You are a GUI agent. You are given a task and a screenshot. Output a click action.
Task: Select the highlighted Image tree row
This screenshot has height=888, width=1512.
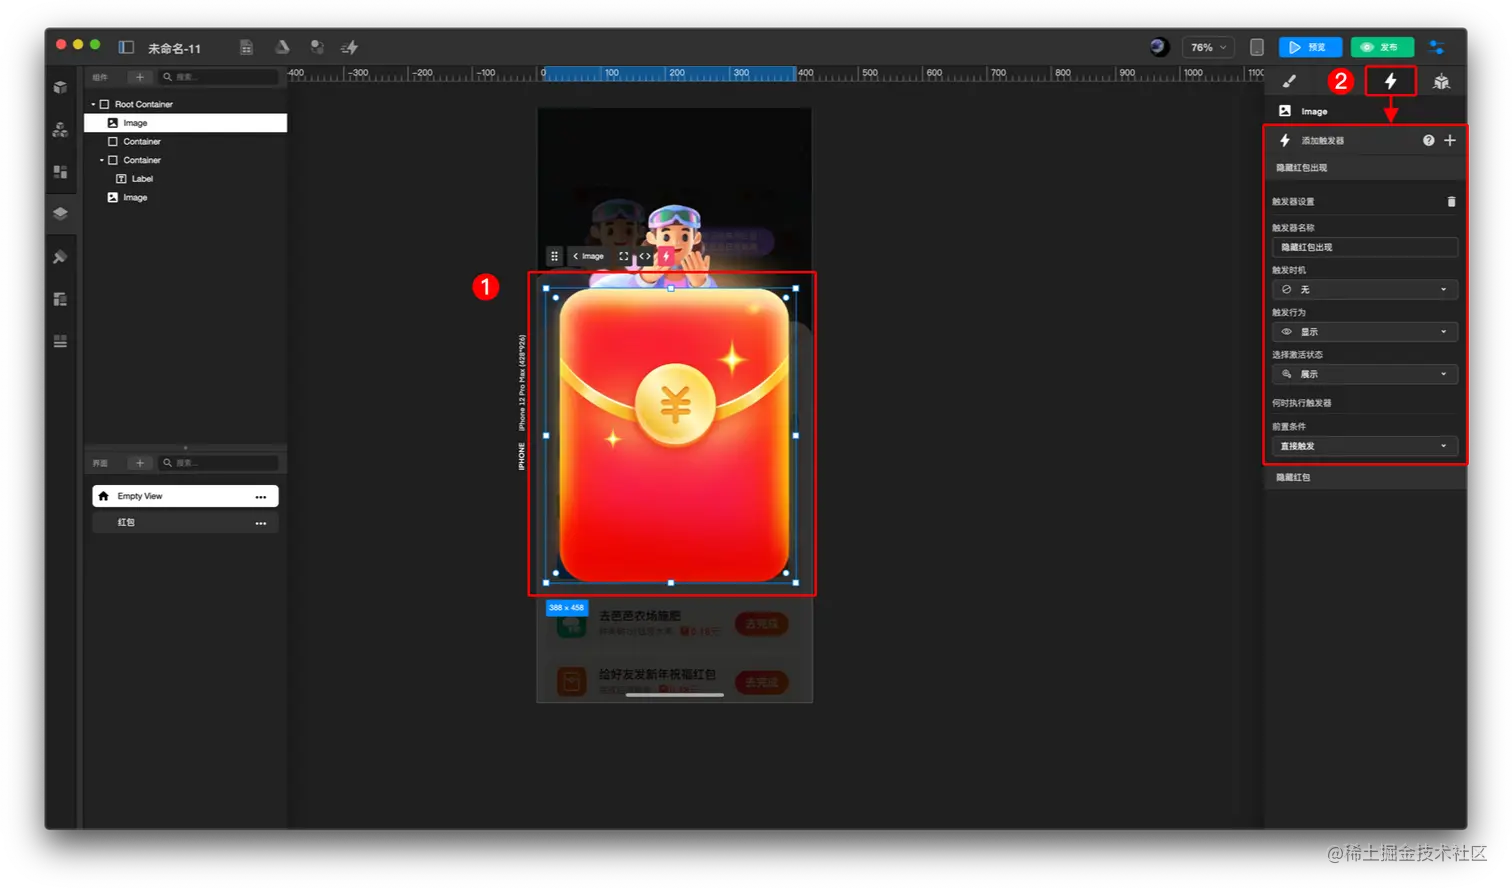pos(186,123)
